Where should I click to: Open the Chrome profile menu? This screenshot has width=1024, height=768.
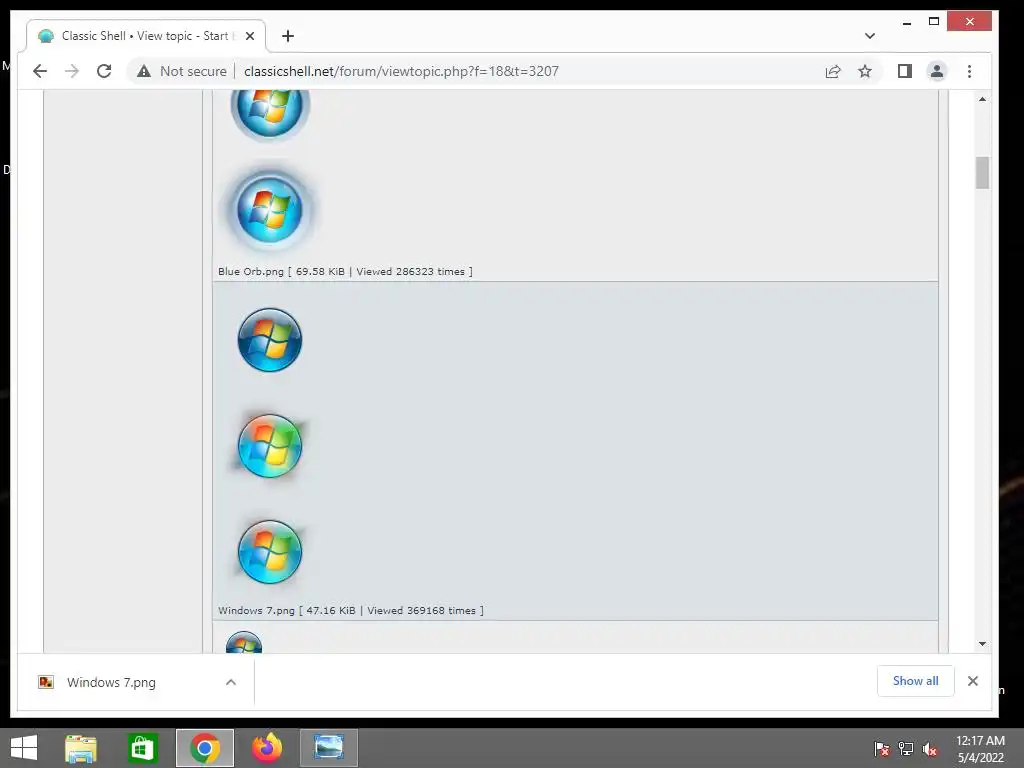pos(936,71)
